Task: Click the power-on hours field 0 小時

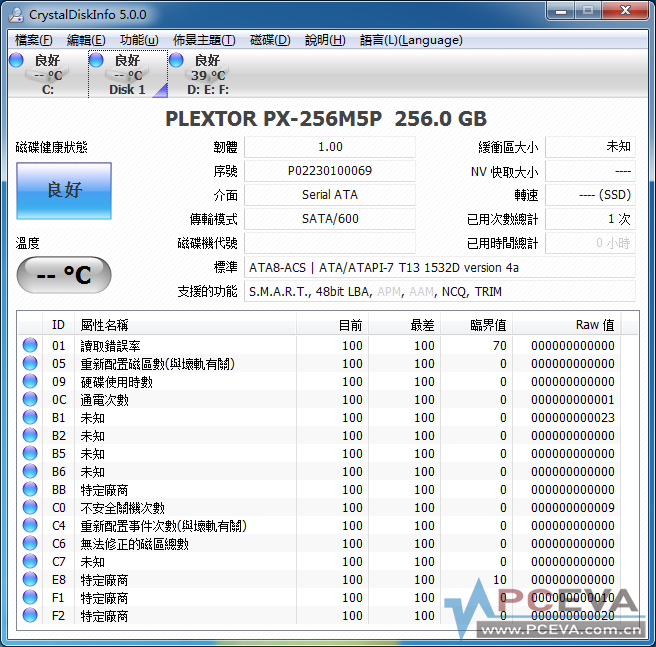Action: pyautogui.click(x=590, y=243)
